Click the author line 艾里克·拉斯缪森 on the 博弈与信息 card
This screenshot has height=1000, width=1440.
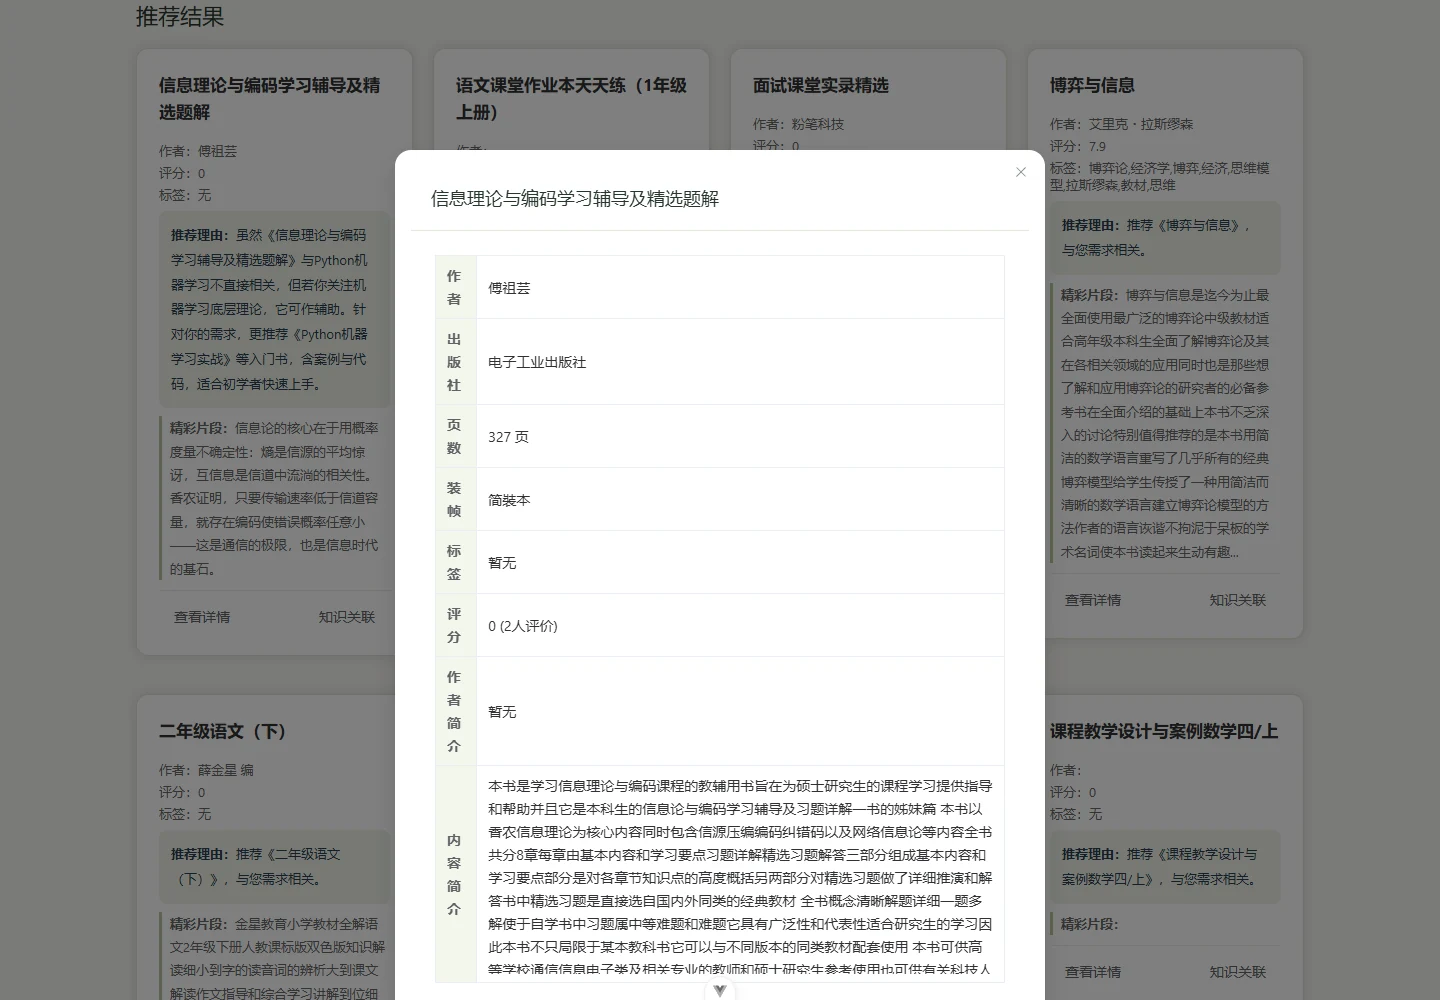pos(1121,124)
